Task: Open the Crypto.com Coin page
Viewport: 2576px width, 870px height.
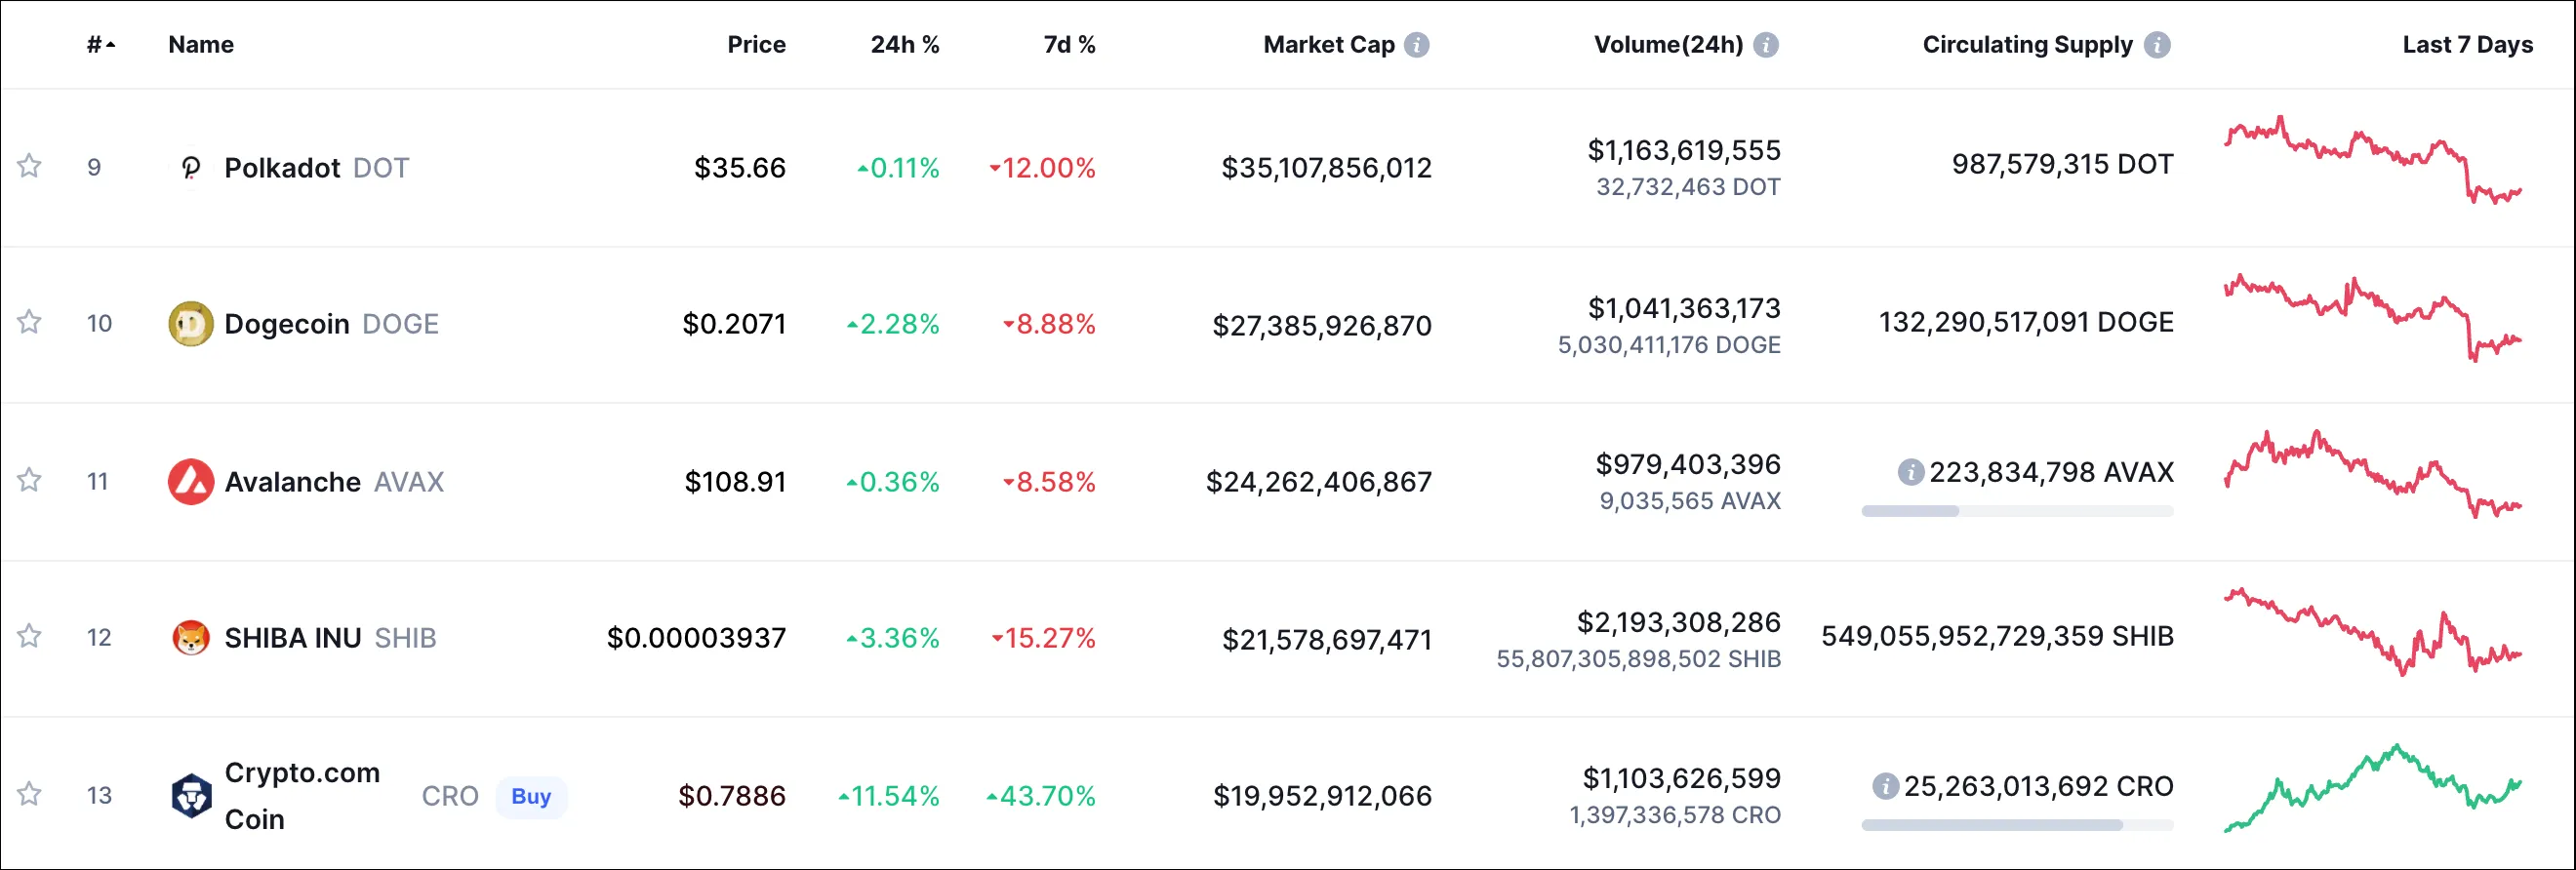Action: 302,795
